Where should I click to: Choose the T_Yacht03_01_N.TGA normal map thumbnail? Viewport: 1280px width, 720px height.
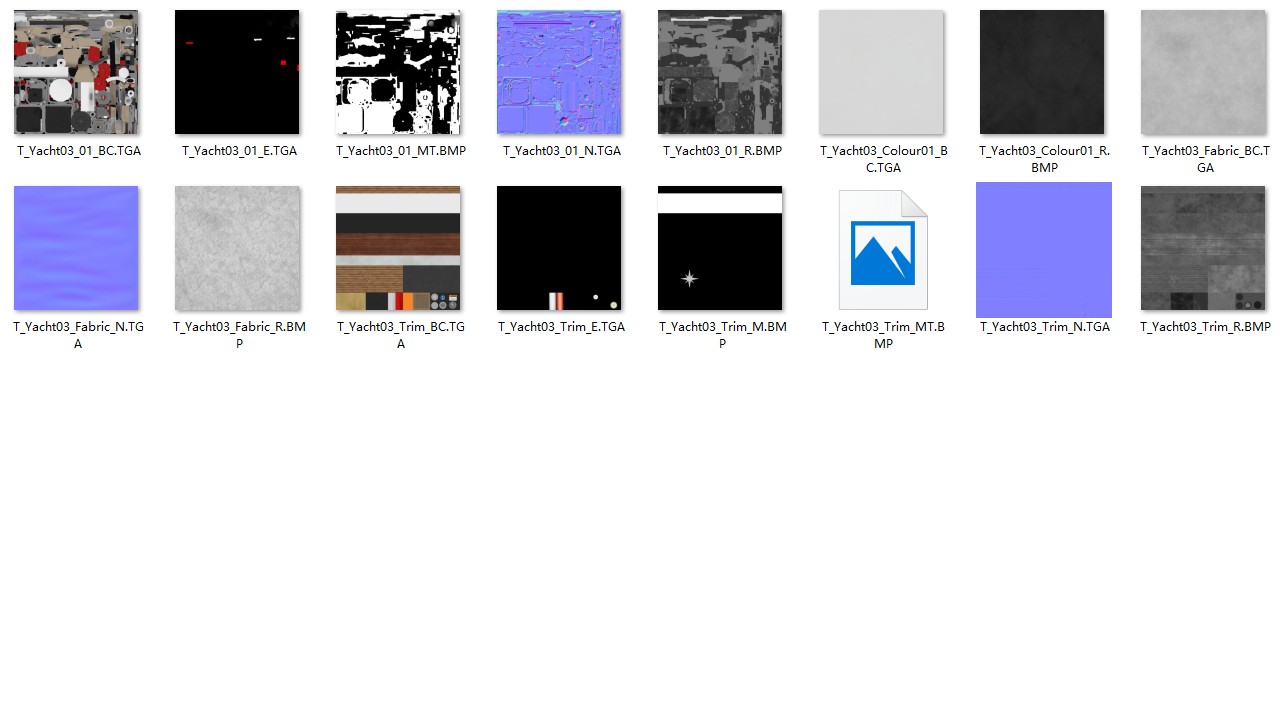[559, 72]
